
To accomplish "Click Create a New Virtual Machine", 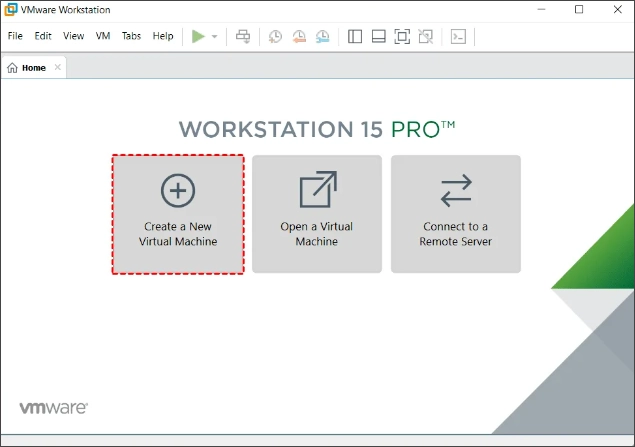I will pos(178,214).
